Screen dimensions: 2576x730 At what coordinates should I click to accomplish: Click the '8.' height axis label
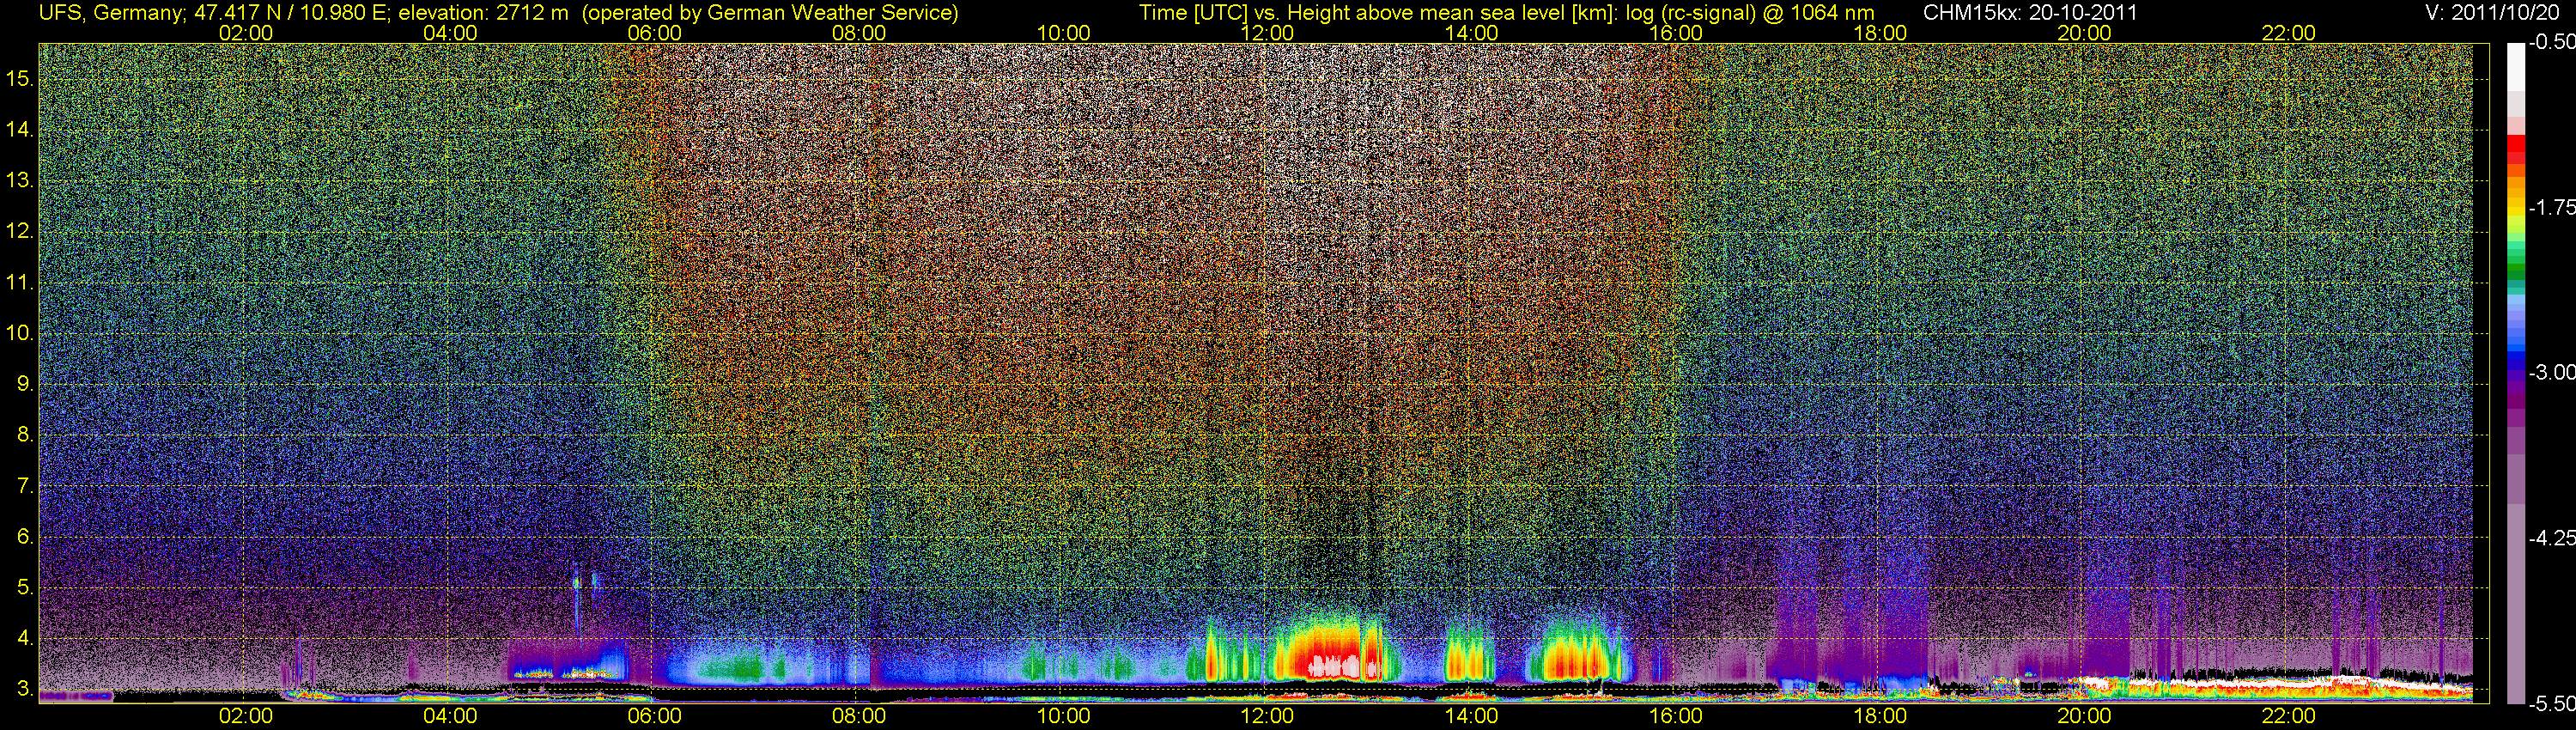tap(25, 435)
